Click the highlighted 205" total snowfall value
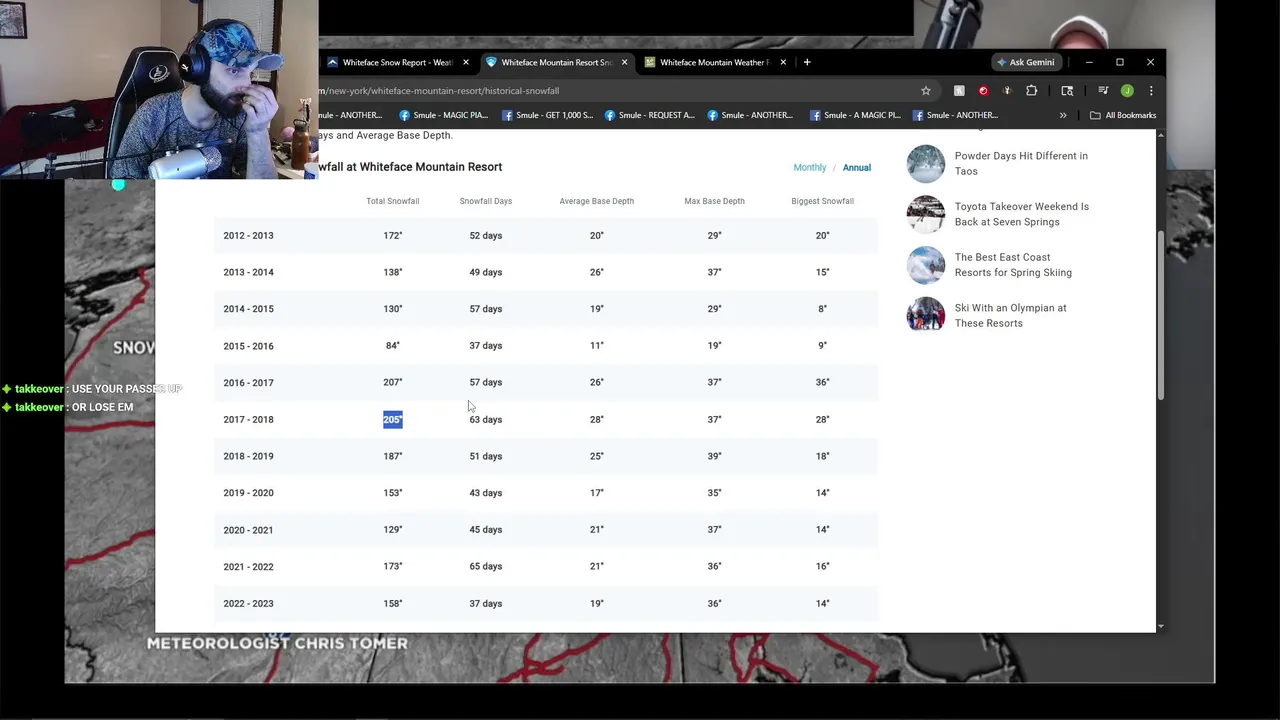The width and height of the screenshot is (1280, 720). (392, 419)
